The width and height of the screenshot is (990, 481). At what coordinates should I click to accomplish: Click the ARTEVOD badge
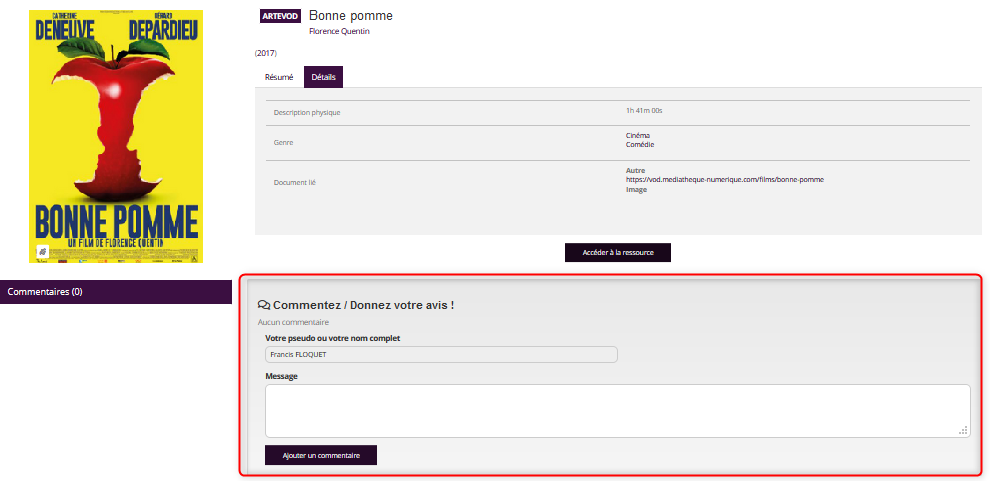click(279, 16)
